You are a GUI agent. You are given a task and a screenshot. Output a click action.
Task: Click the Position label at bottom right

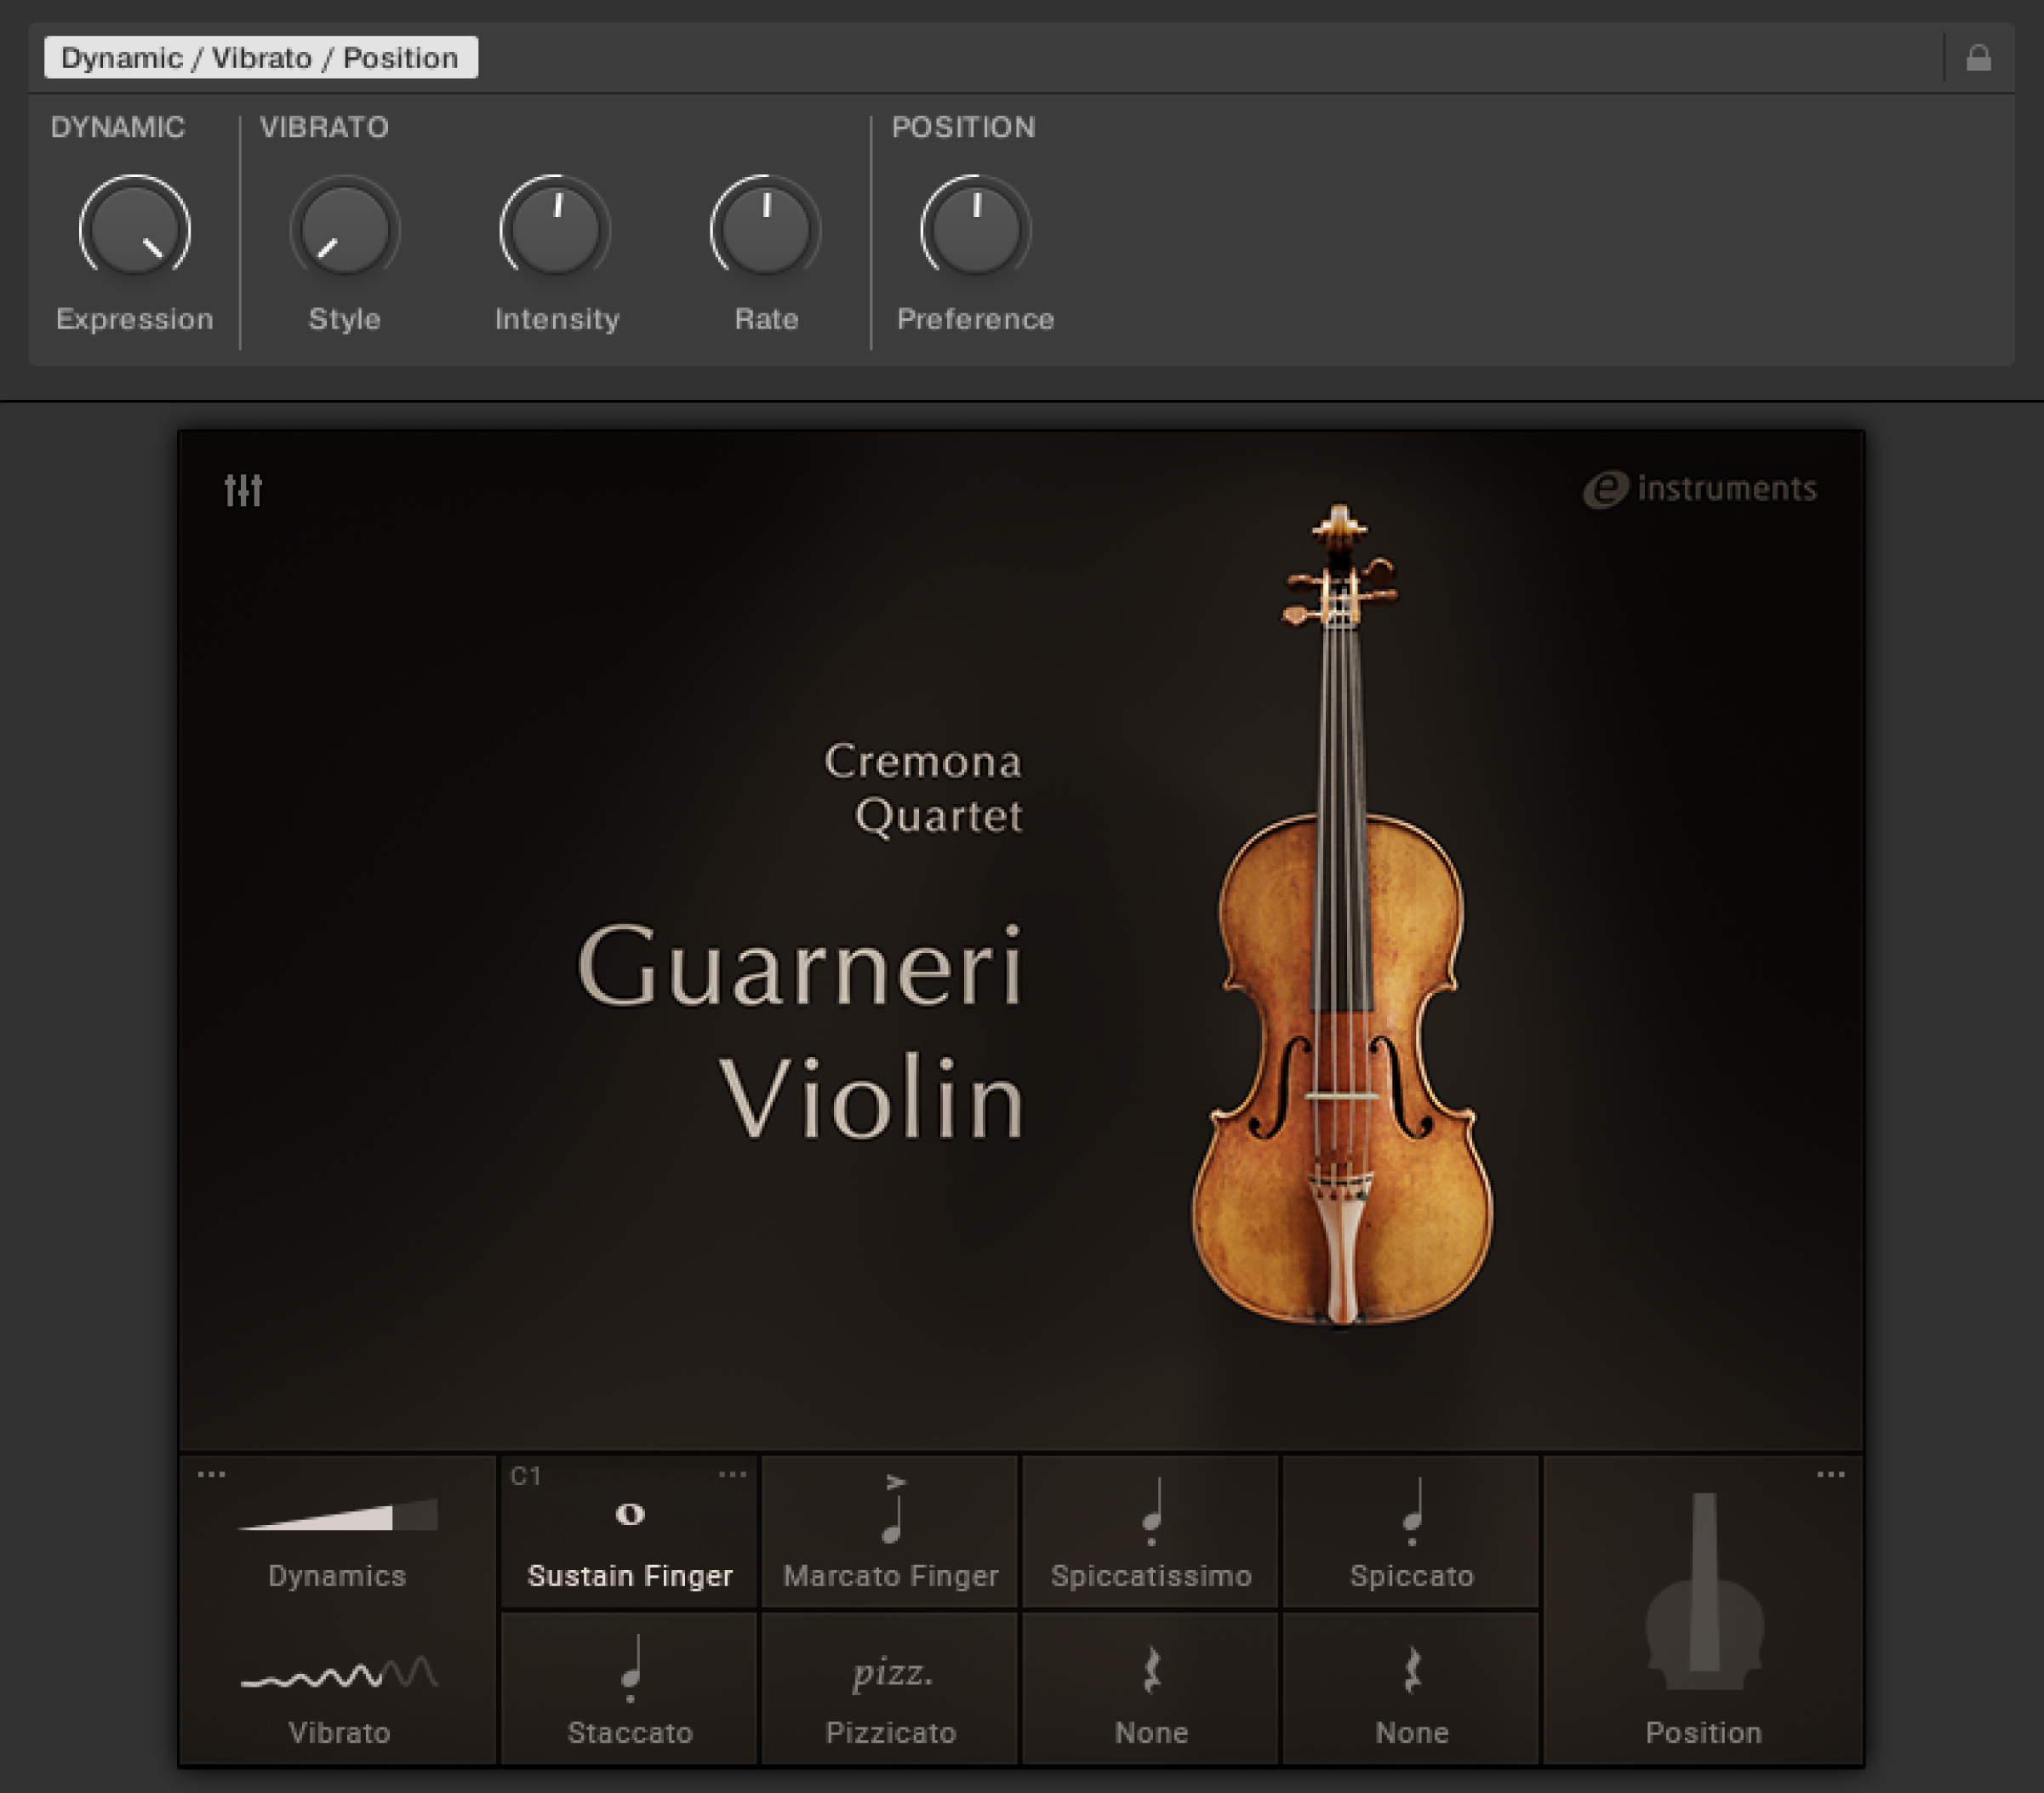[1704, 1732]
